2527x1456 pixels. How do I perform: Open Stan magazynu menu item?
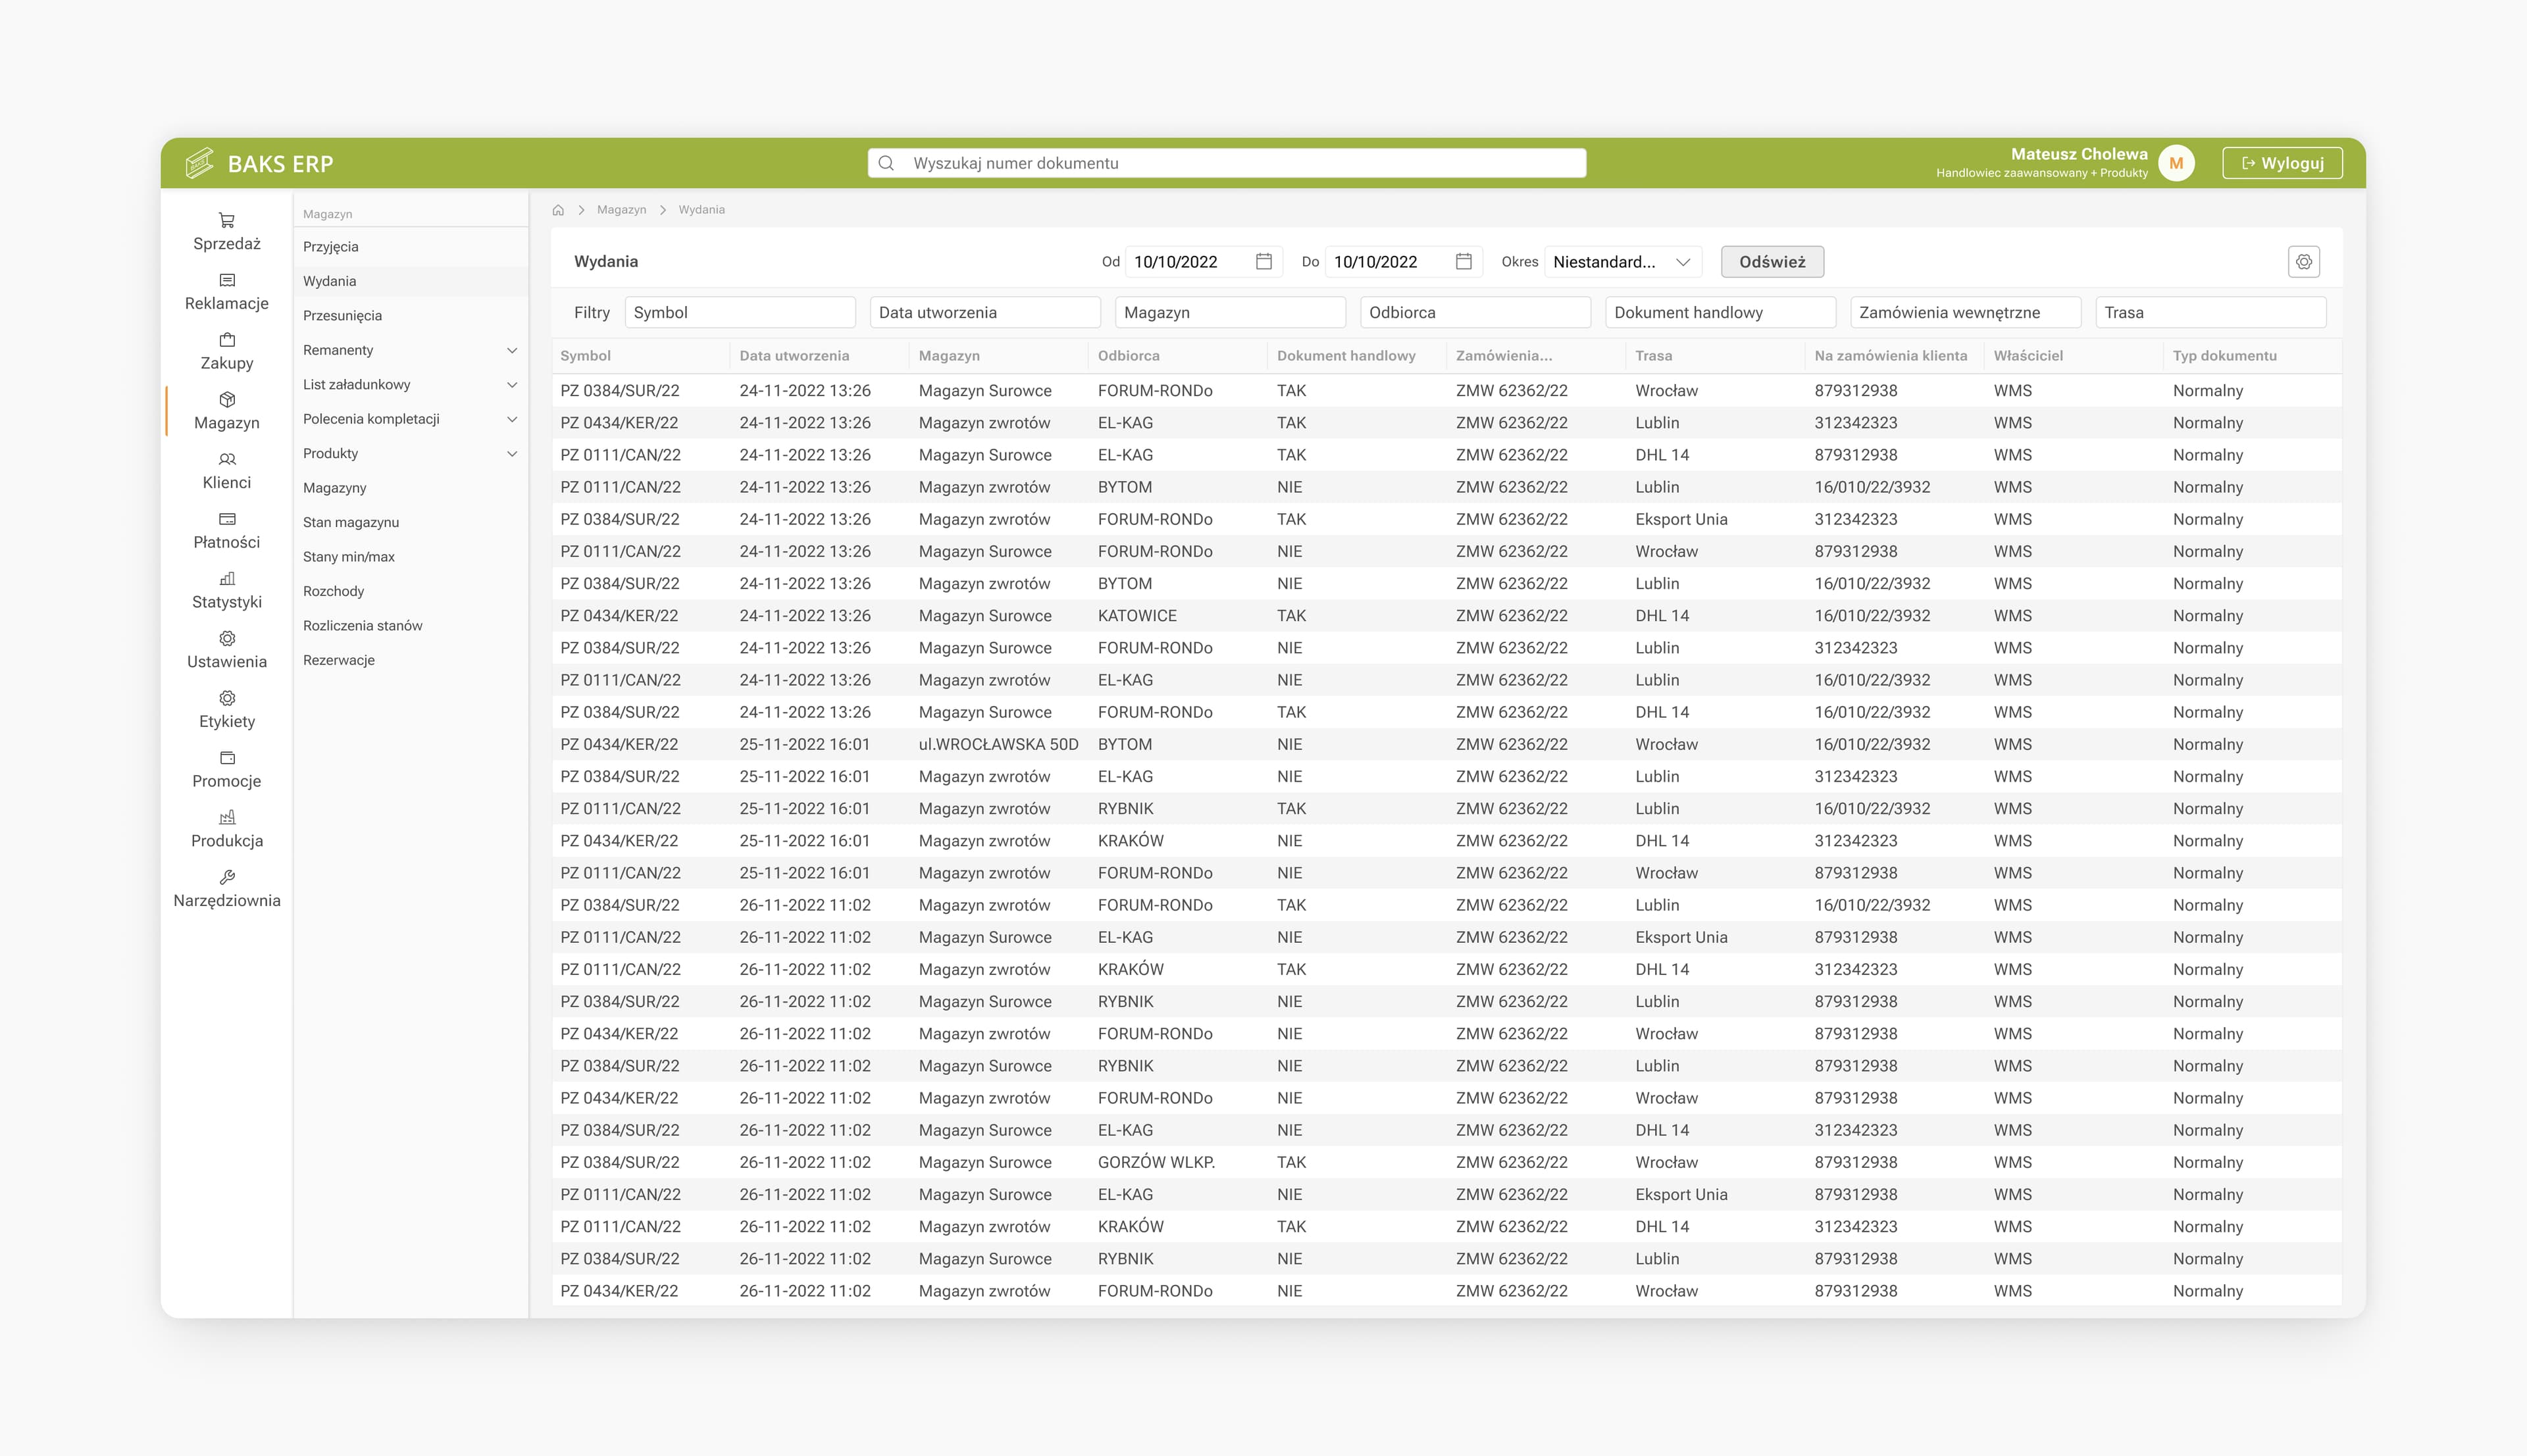pyautogui.click(x=411, y=522)
